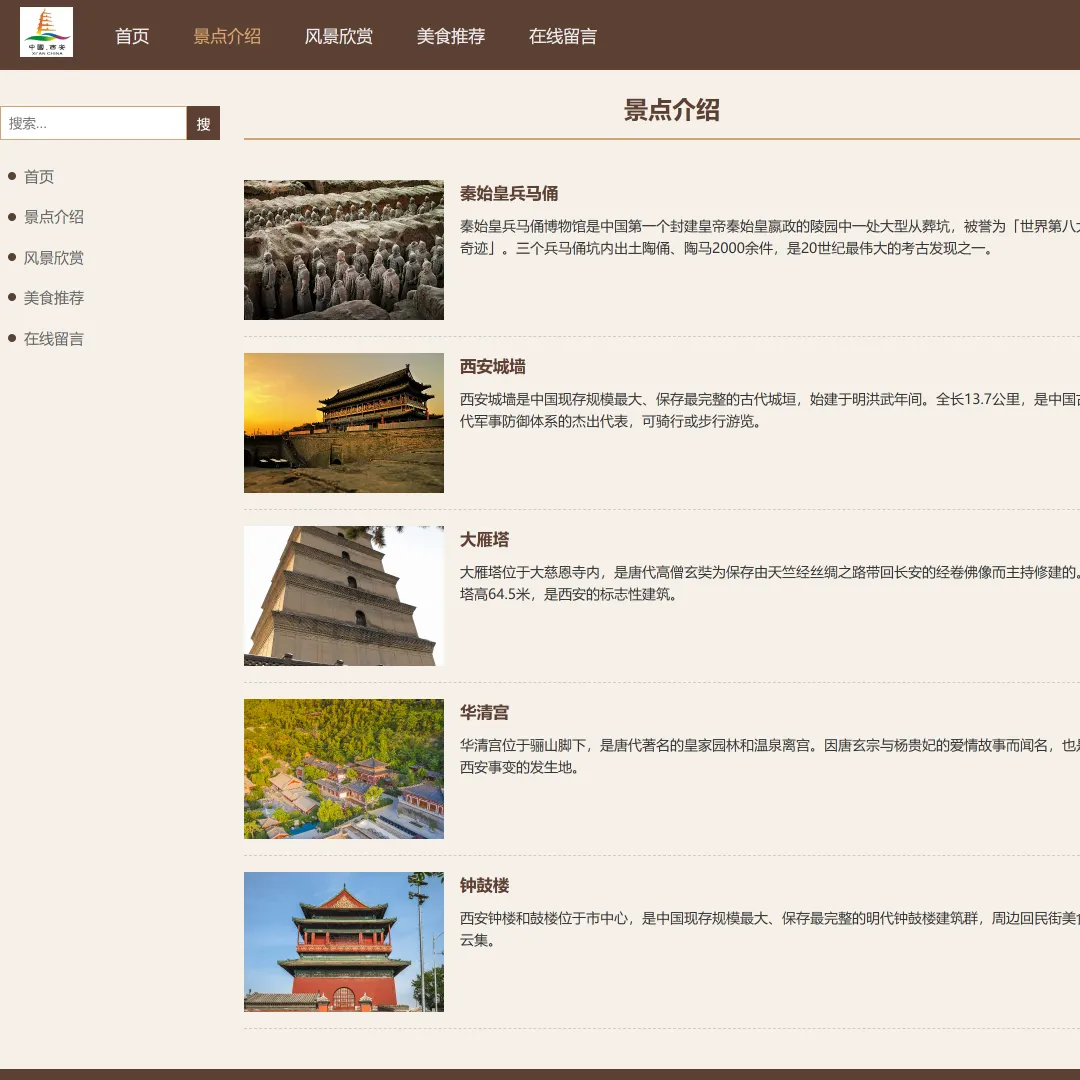Select 景点介绍 in the top navigation bar
The image size is (1080, 1080).
227,37
